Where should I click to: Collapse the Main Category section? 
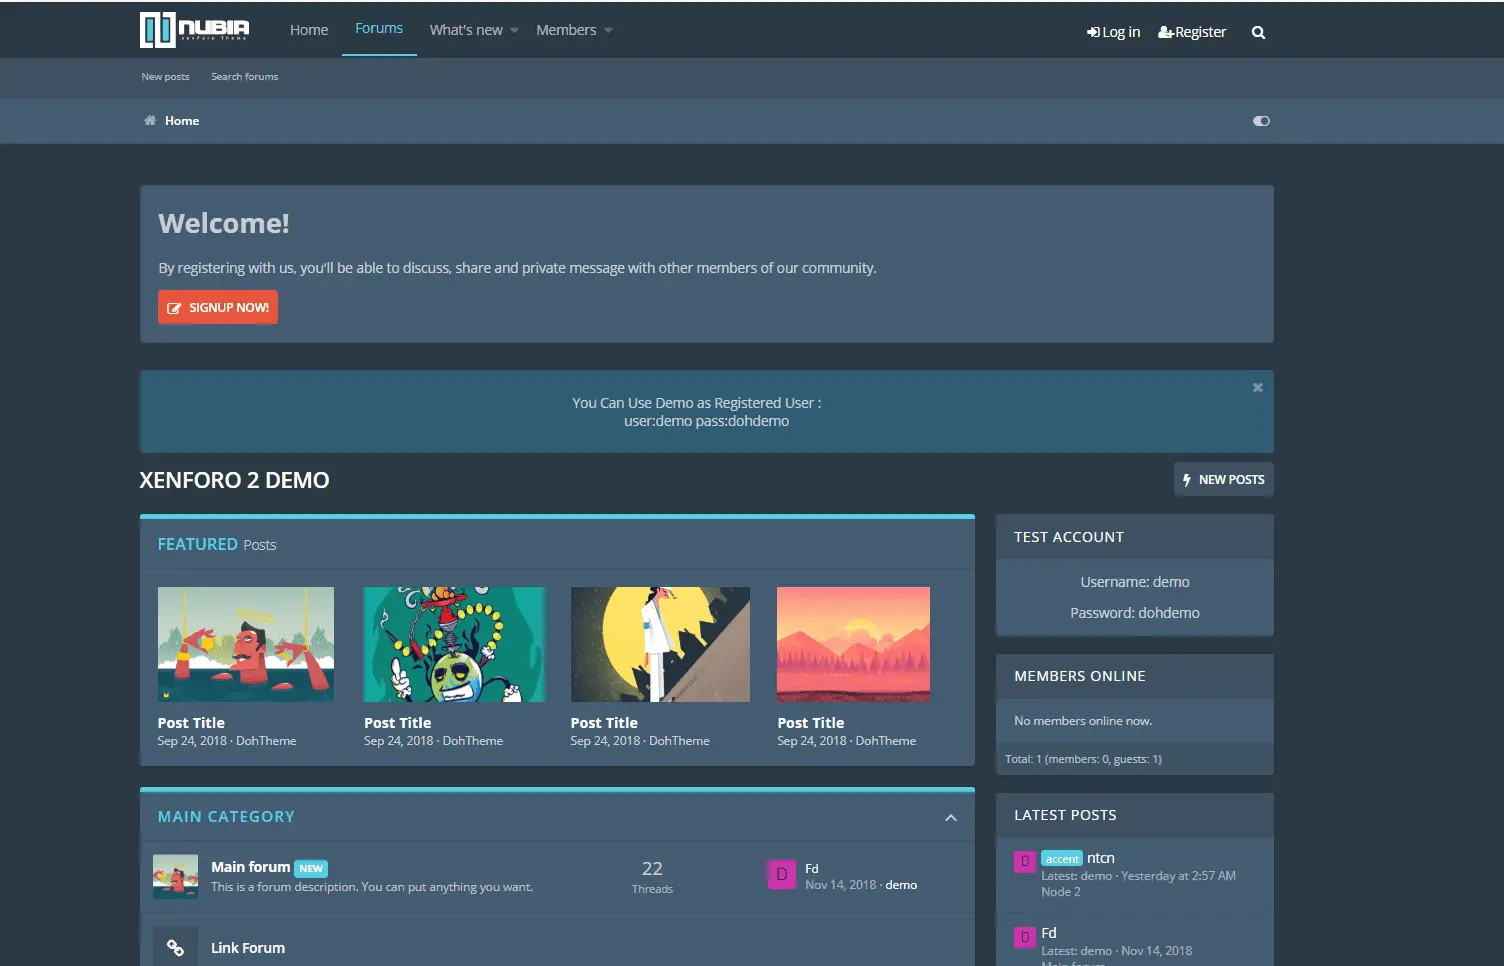(x=950, y=818)
